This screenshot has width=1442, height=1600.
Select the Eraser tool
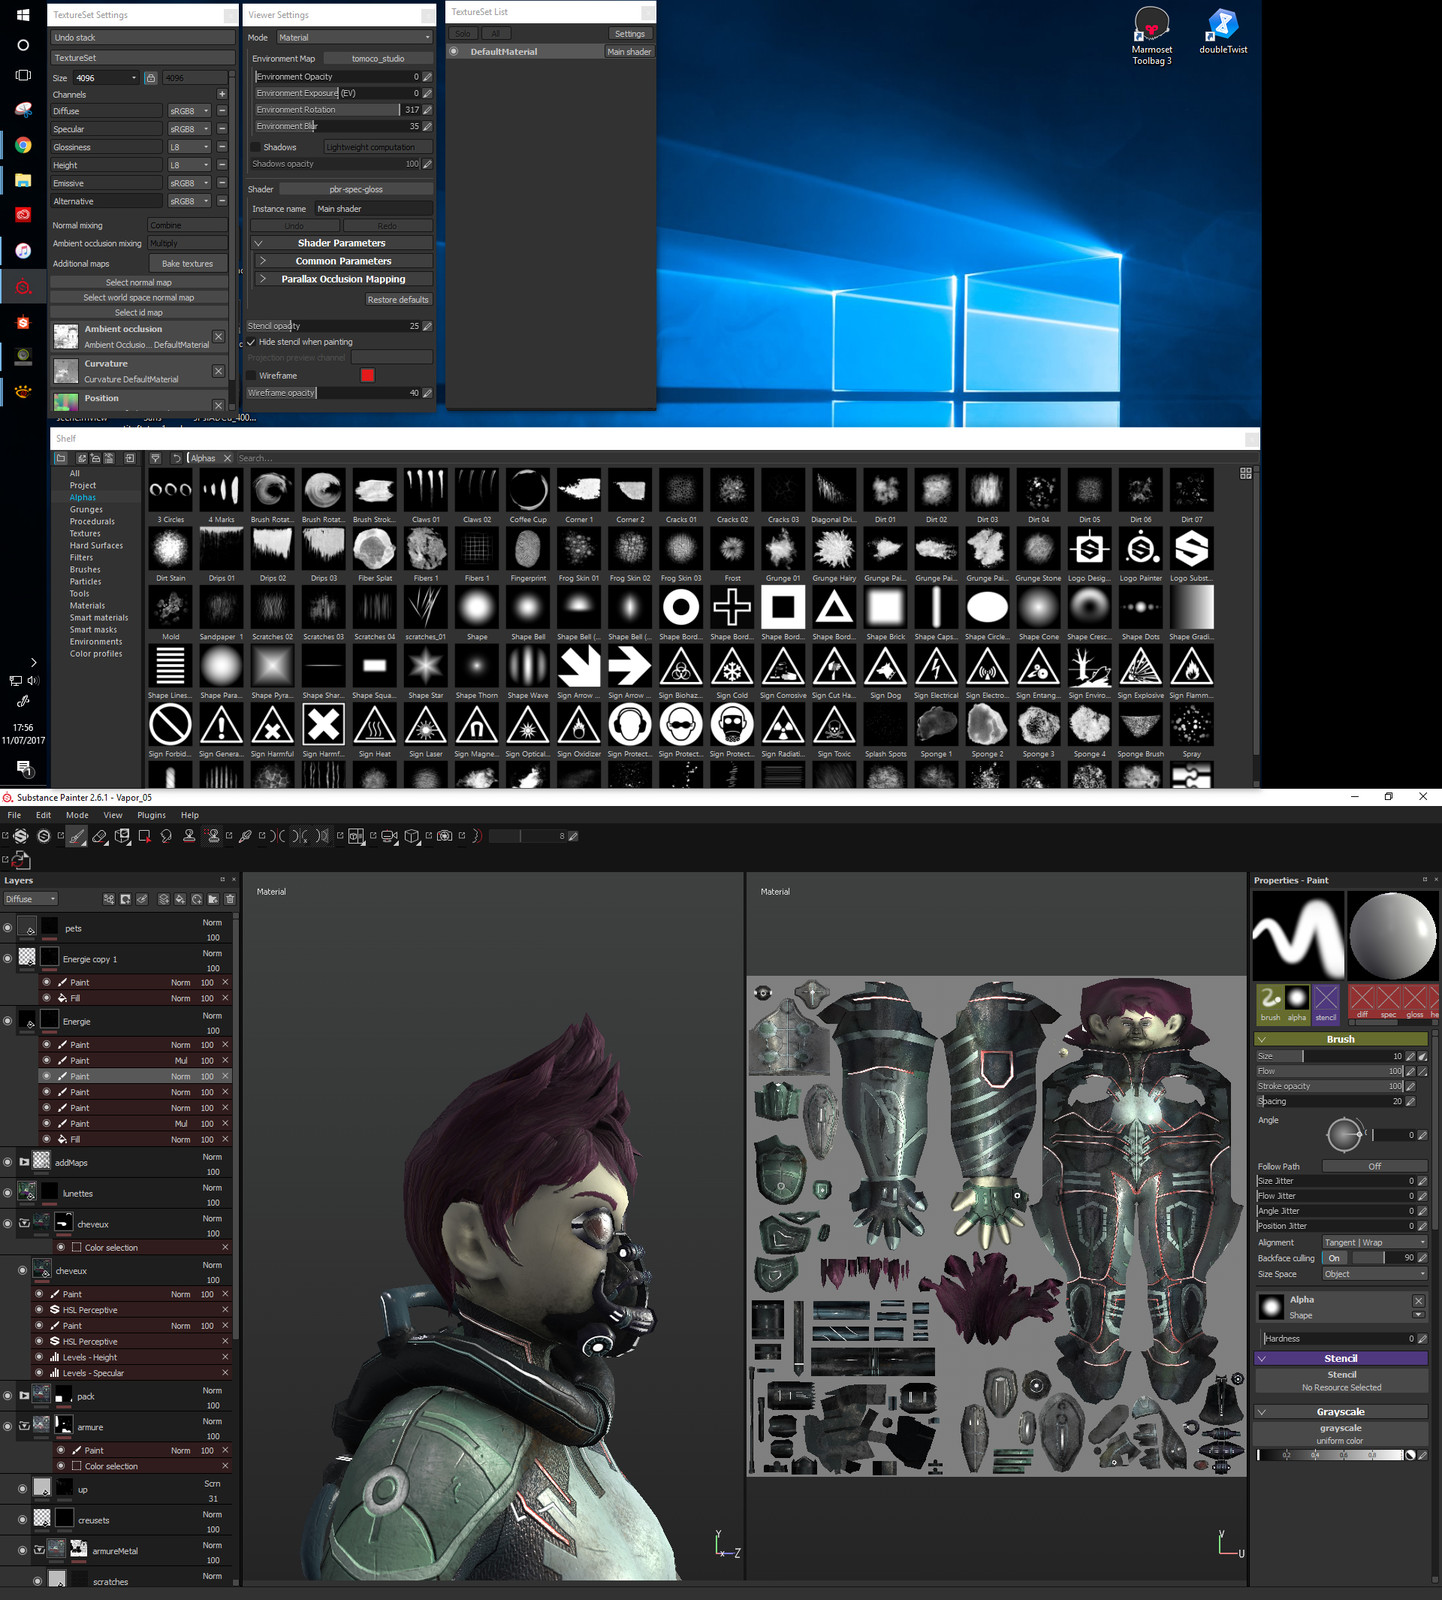click(99, 836)
